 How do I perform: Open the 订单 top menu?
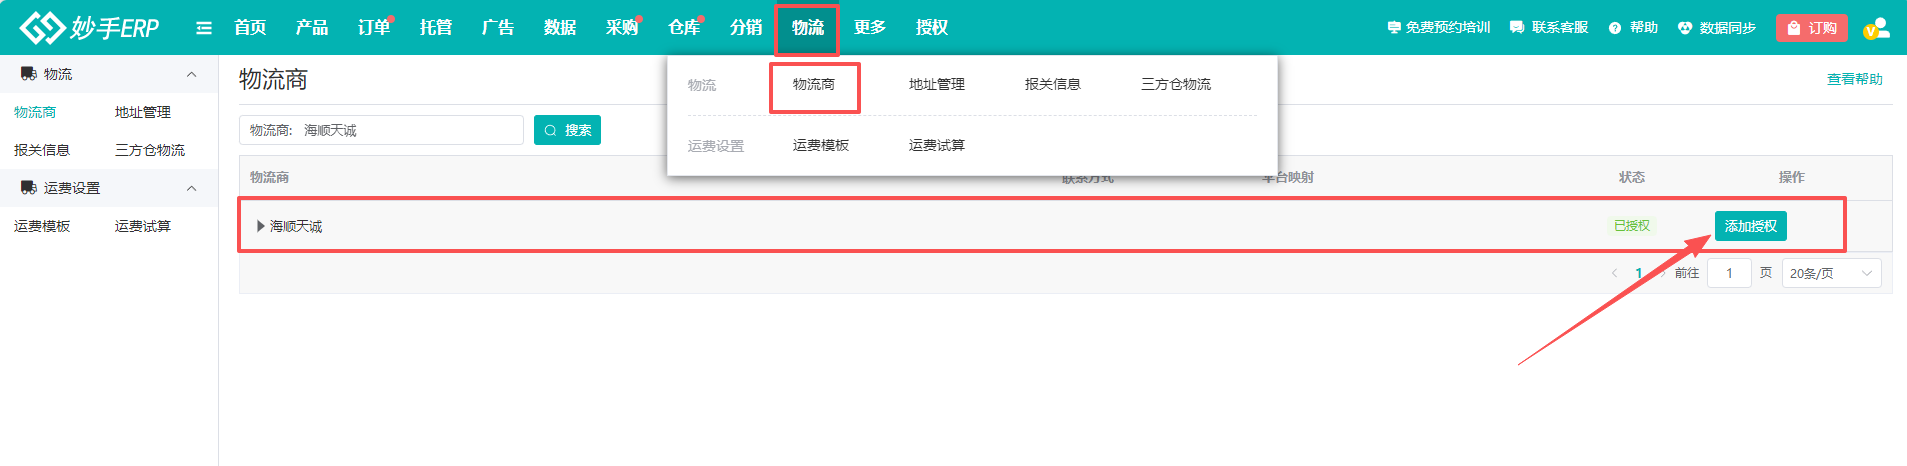(x=374, y=28)
